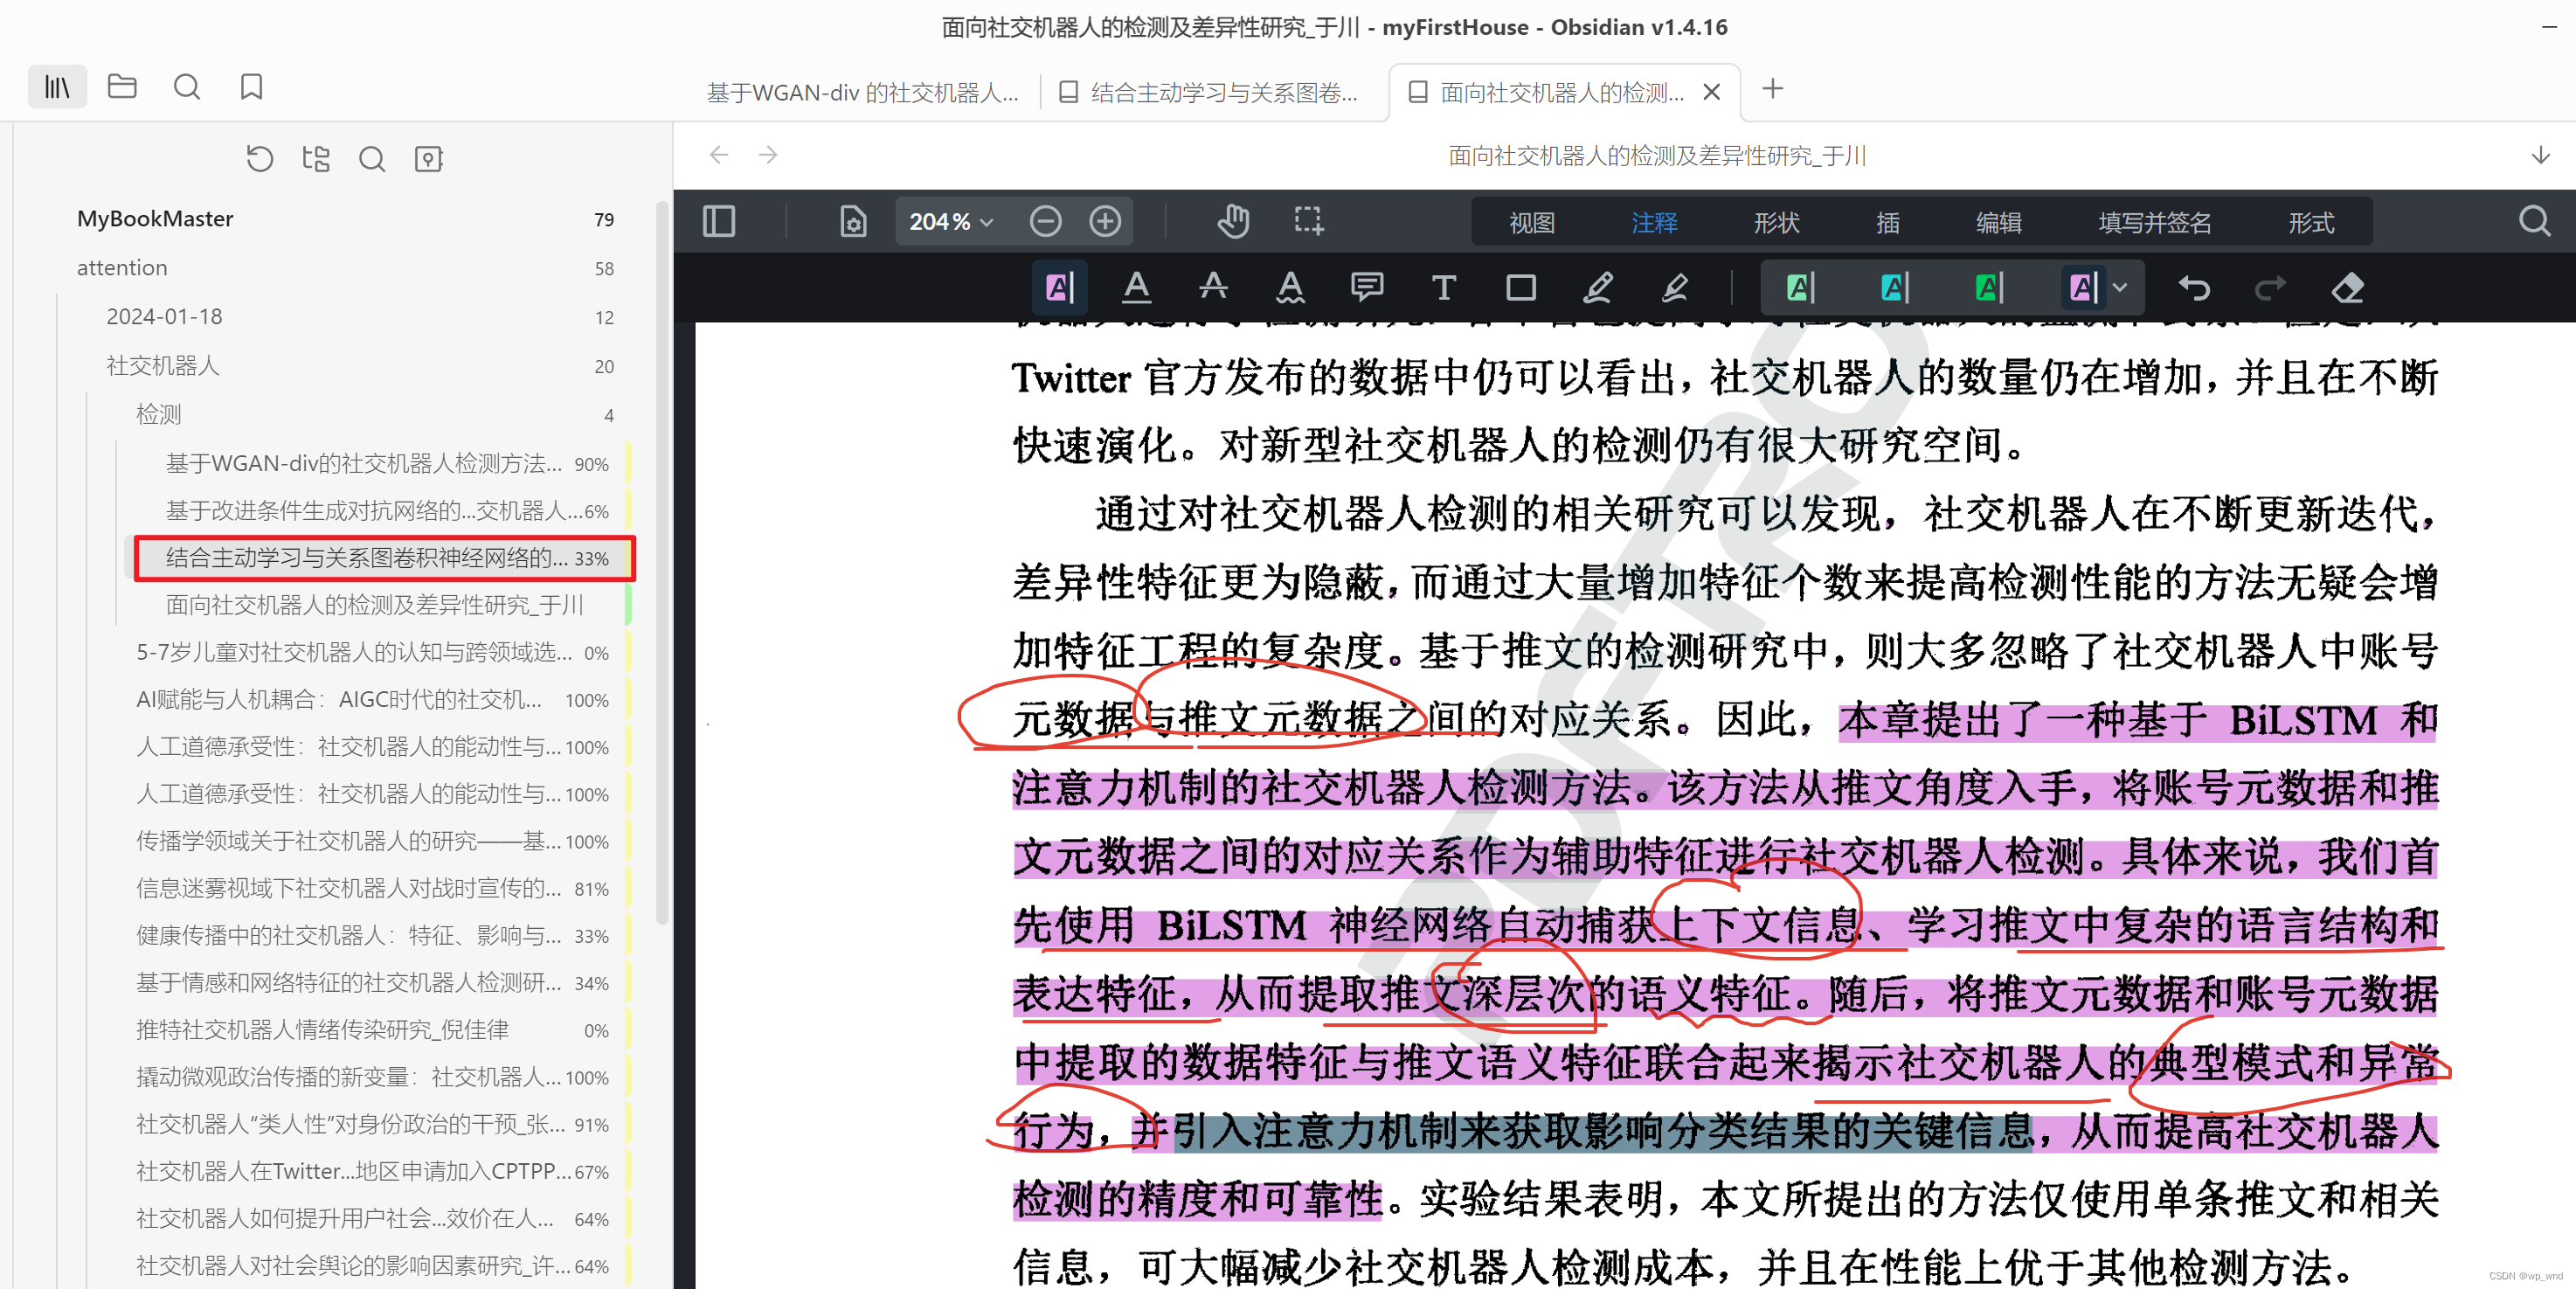2576x1289 pixels.
Task: Open the 204% zoom level dropdown
Action: pos(950,221)
